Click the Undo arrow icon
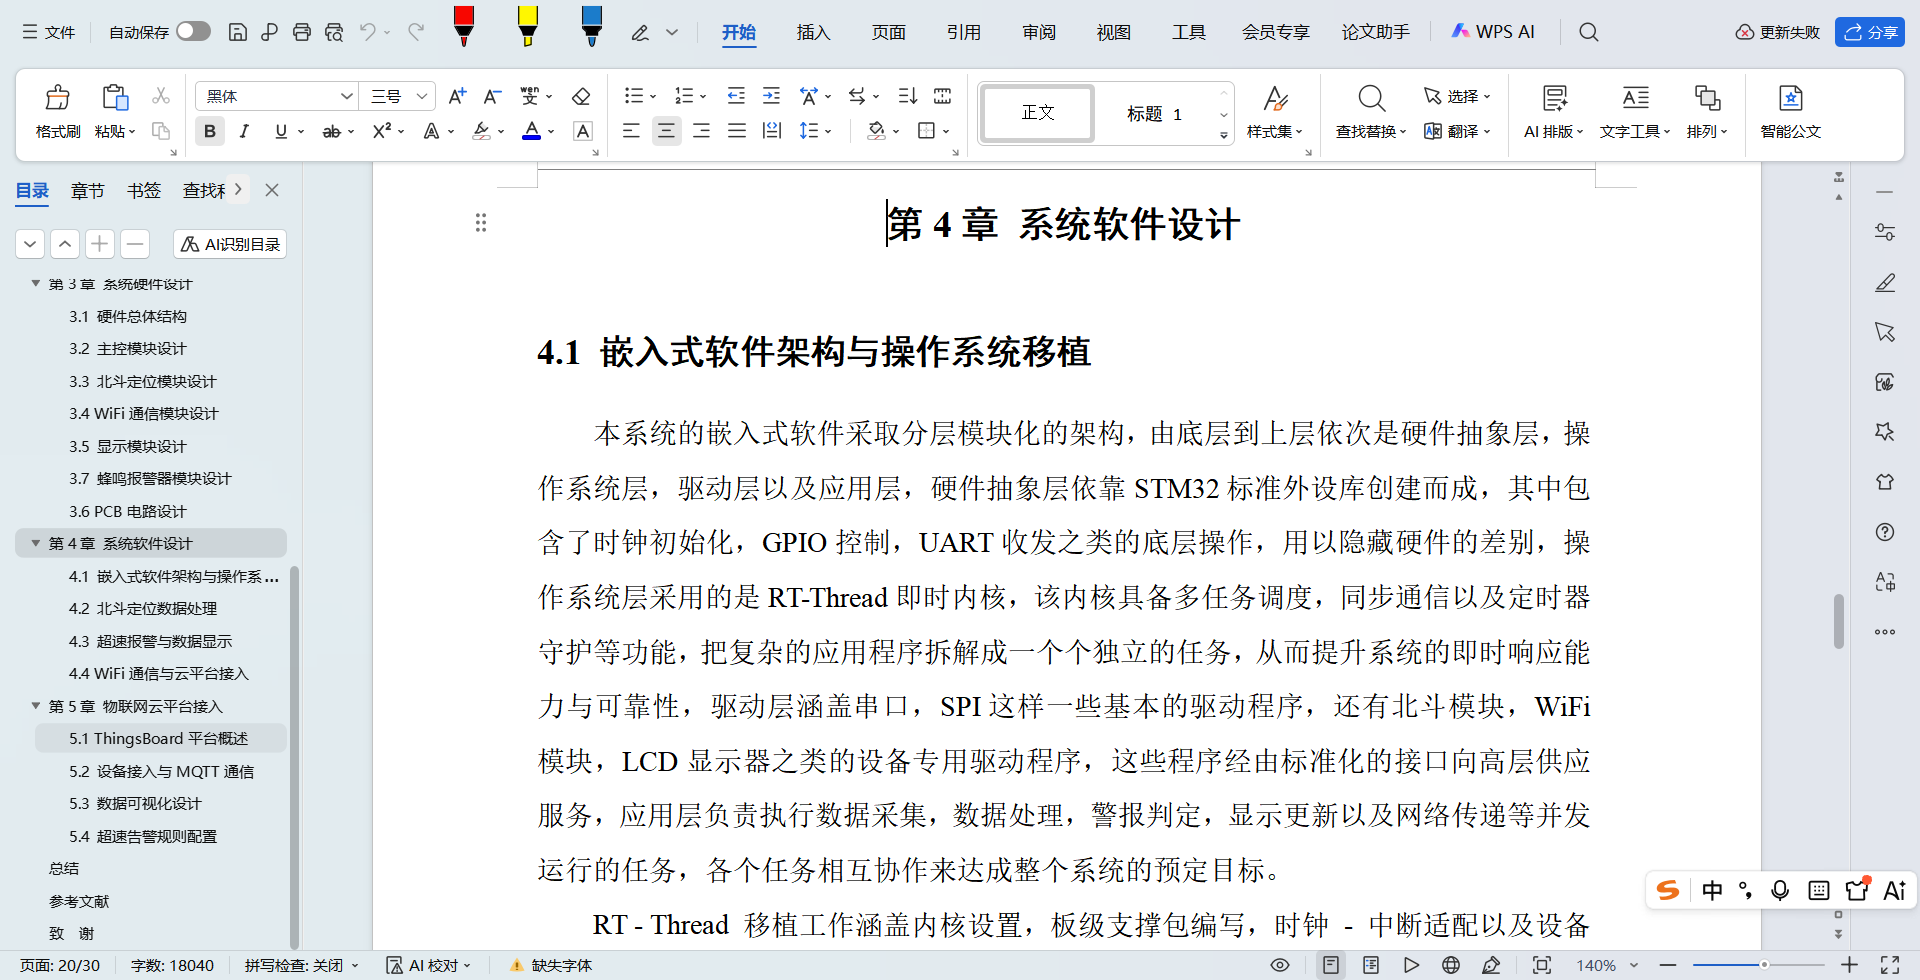Screen dimensions: 1920x980 pos(368,32)
